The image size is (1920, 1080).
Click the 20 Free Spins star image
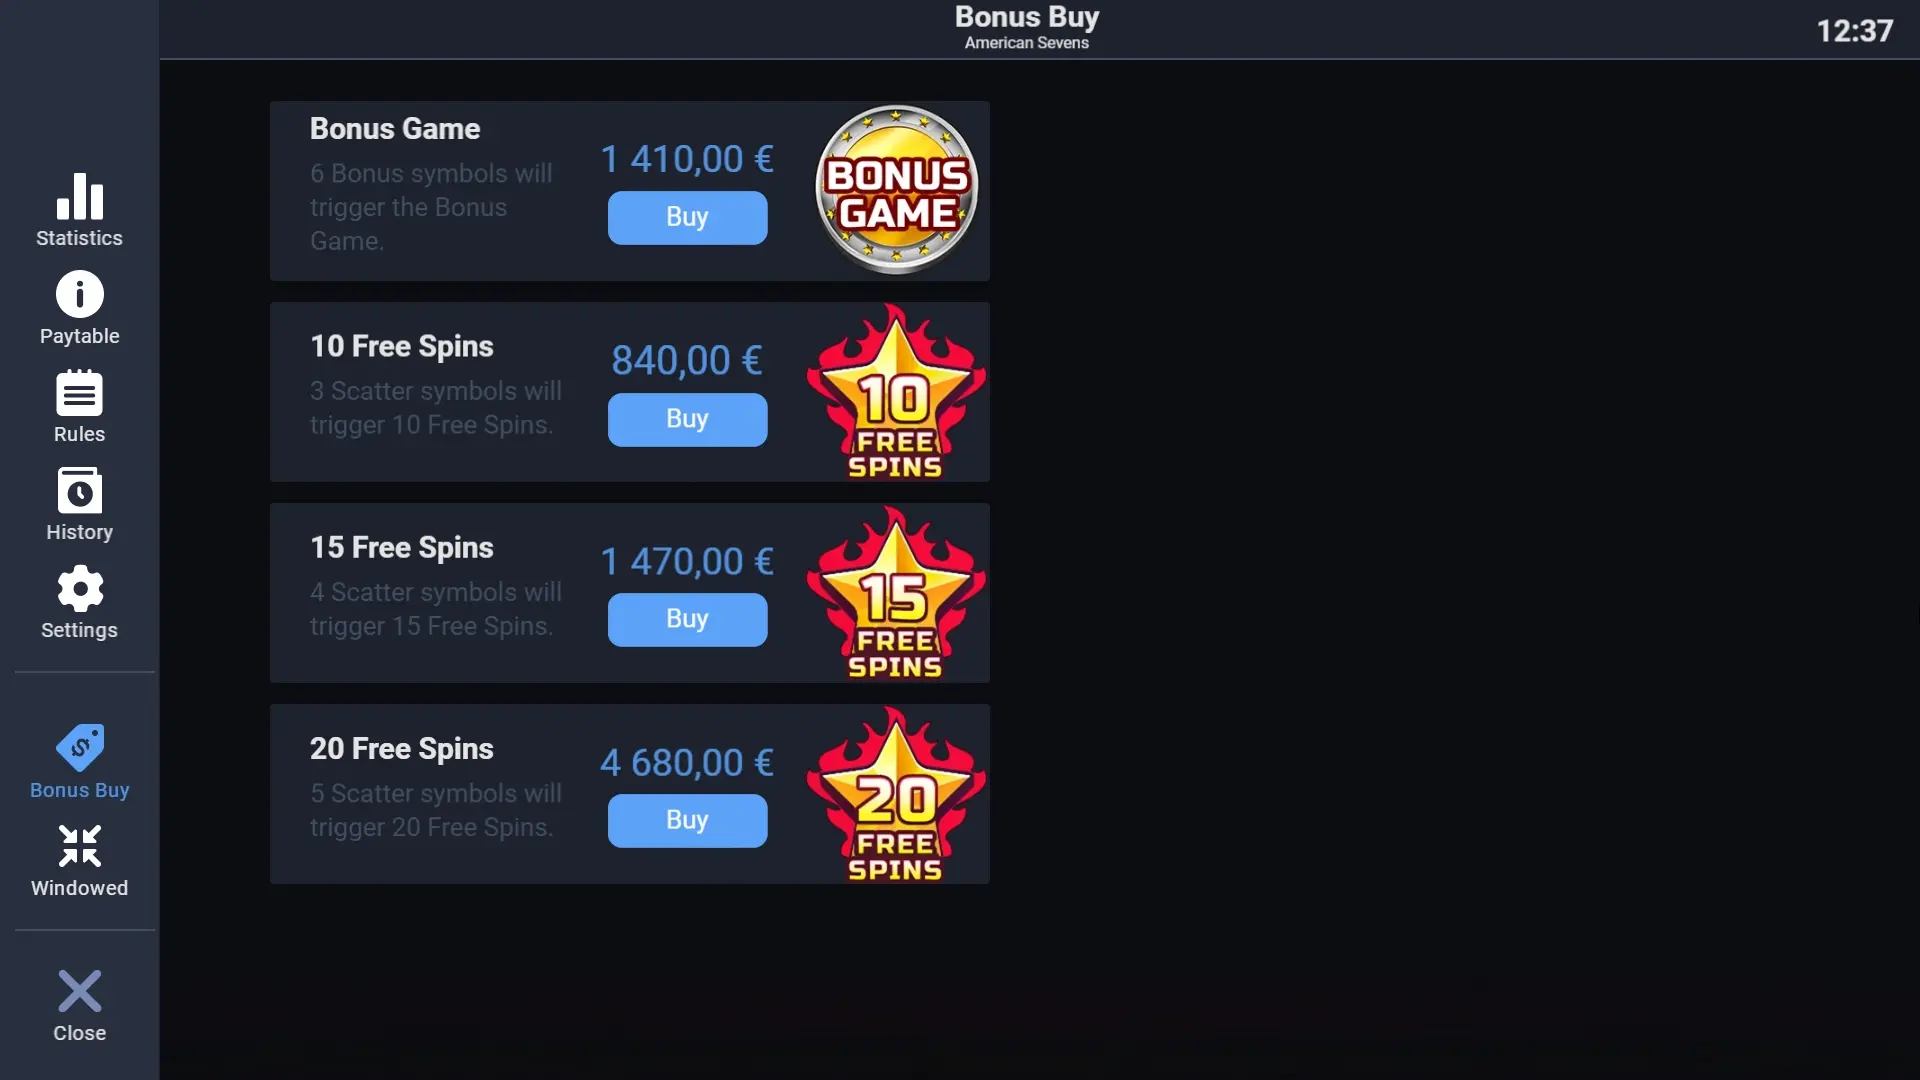(x=896, y=795)
